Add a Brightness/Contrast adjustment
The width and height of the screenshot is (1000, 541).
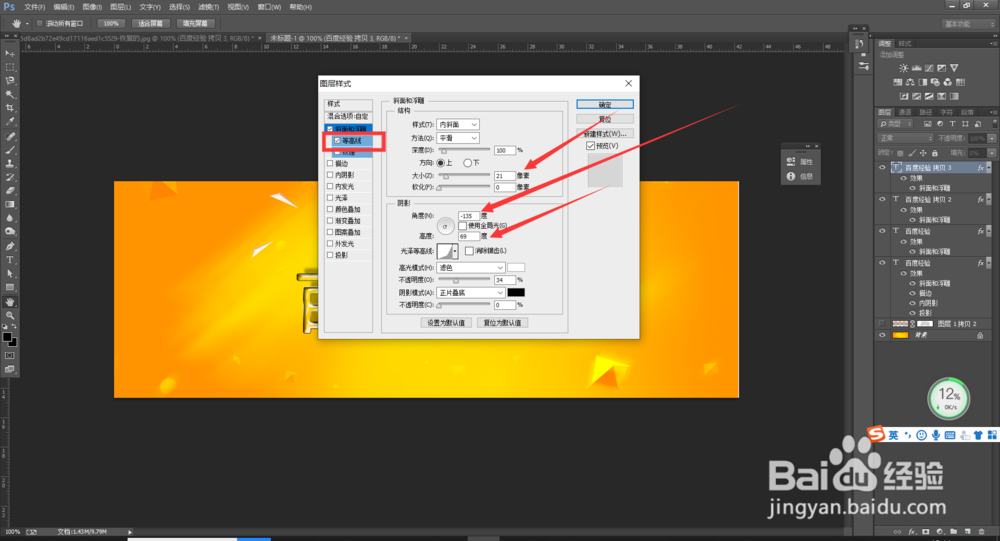pos(903,68)
